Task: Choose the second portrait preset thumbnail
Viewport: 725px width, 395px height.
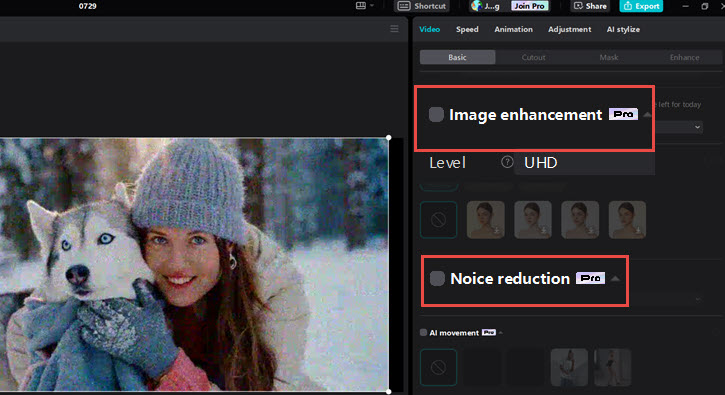Action: click(533, 220)
